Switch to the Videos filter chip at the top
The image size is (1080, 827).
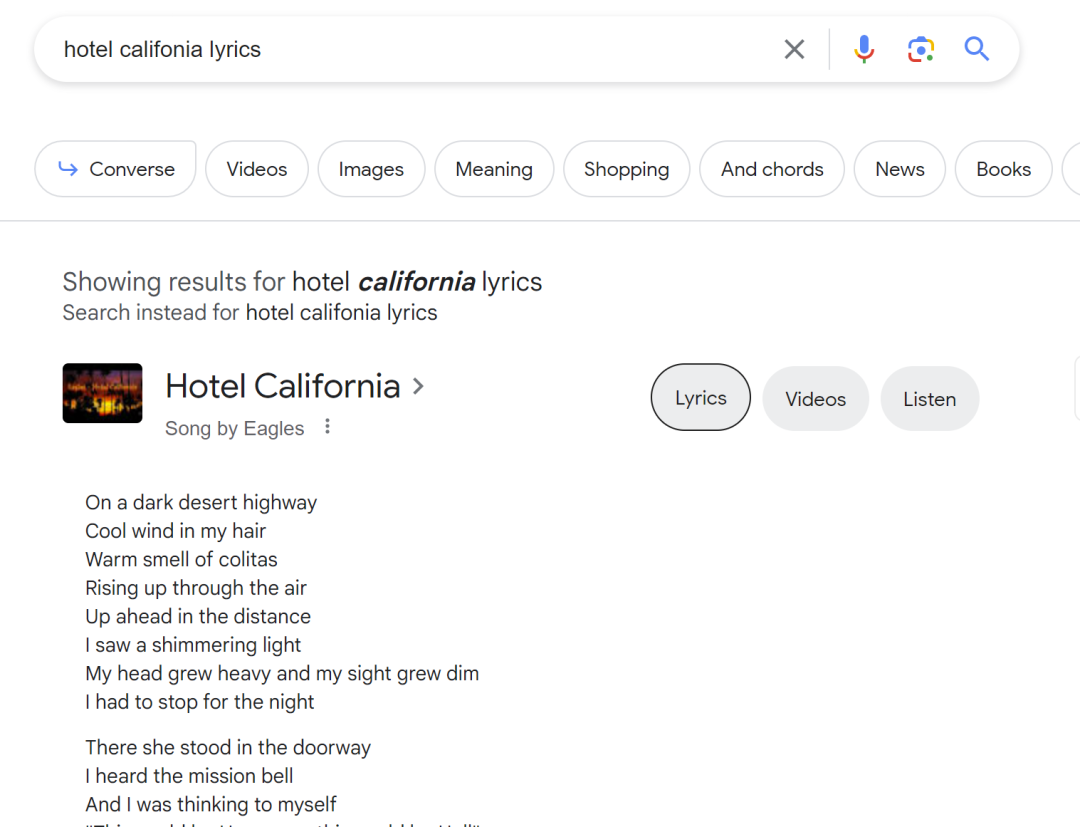(x=256, y=169)
